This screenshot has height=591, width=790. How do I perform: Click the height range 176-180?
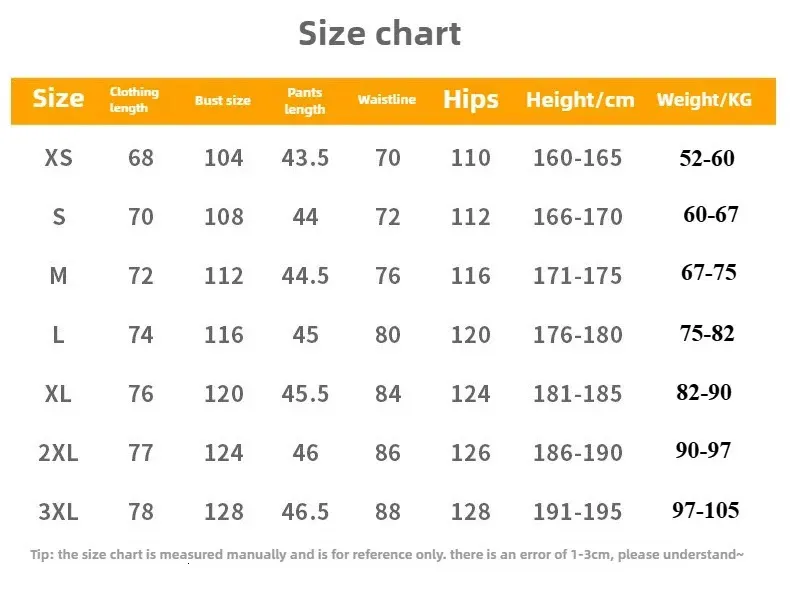[578, 334]
